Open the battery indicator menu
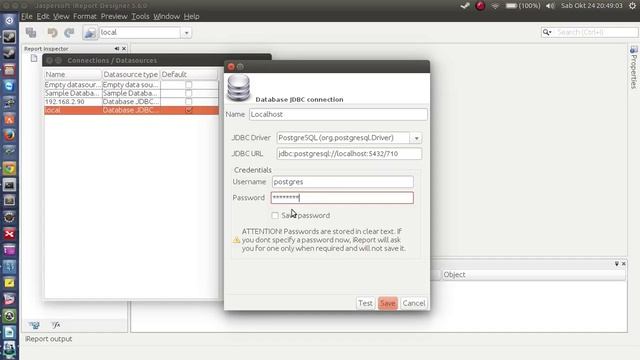 (523, 6)
